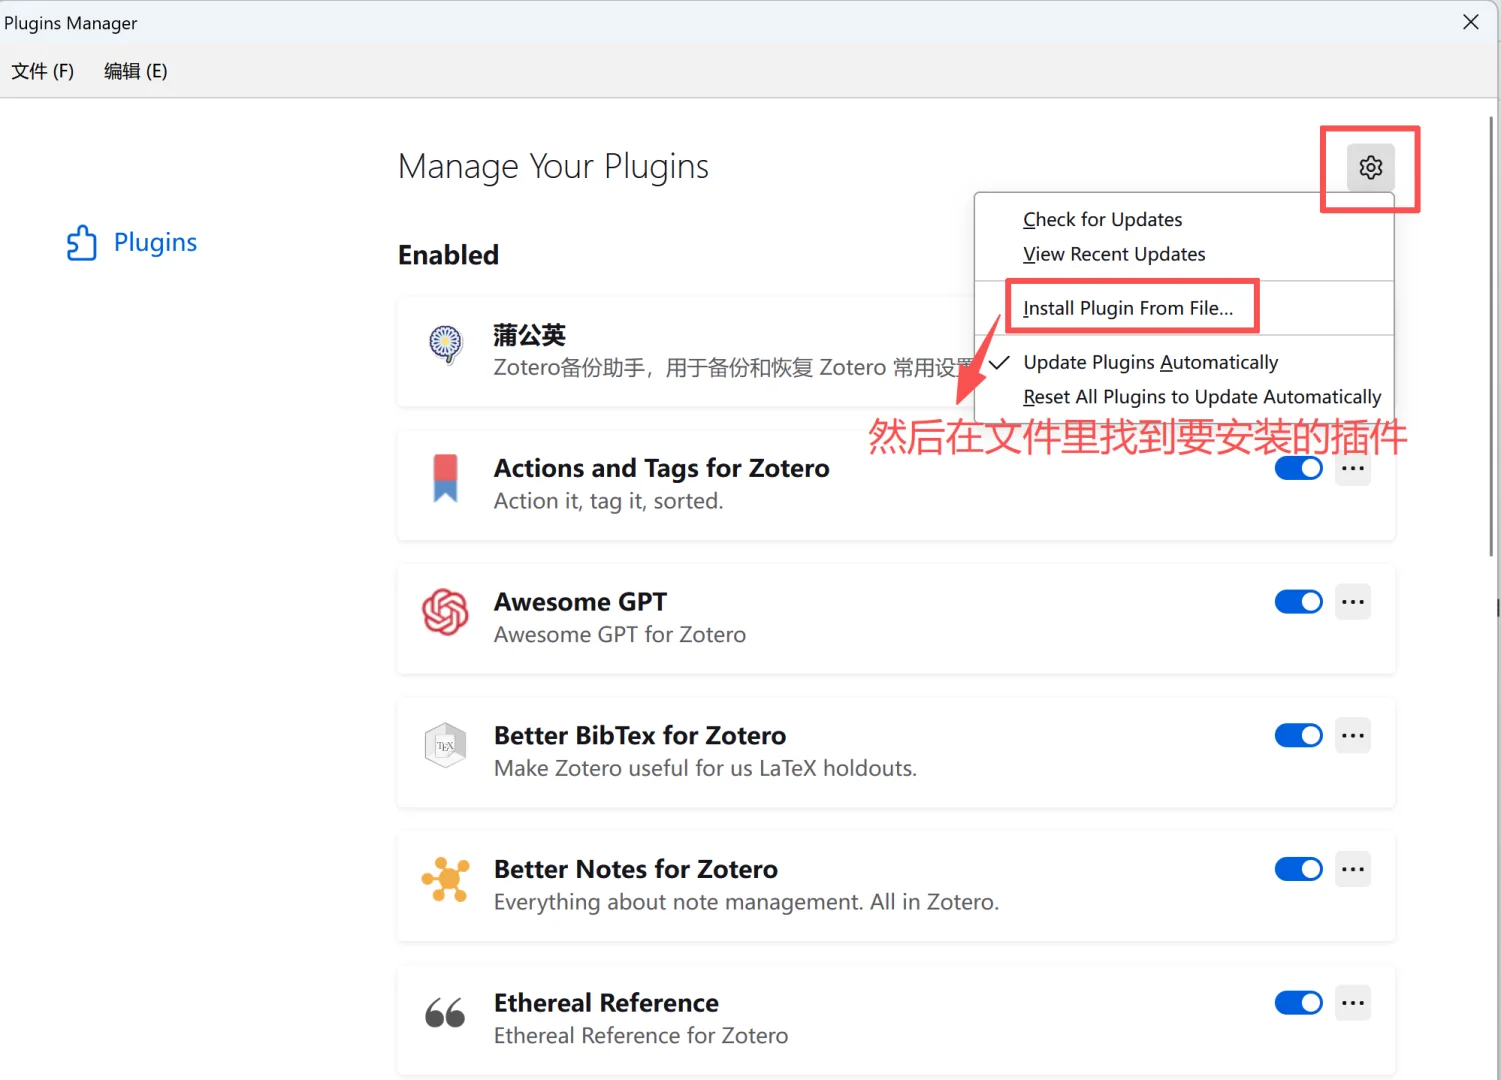The height and width of the screenshot is (1080, 1501).
Task: Click 'Make Zotero useful for us LaTeX holdouts.'
Action: (705, 768)
